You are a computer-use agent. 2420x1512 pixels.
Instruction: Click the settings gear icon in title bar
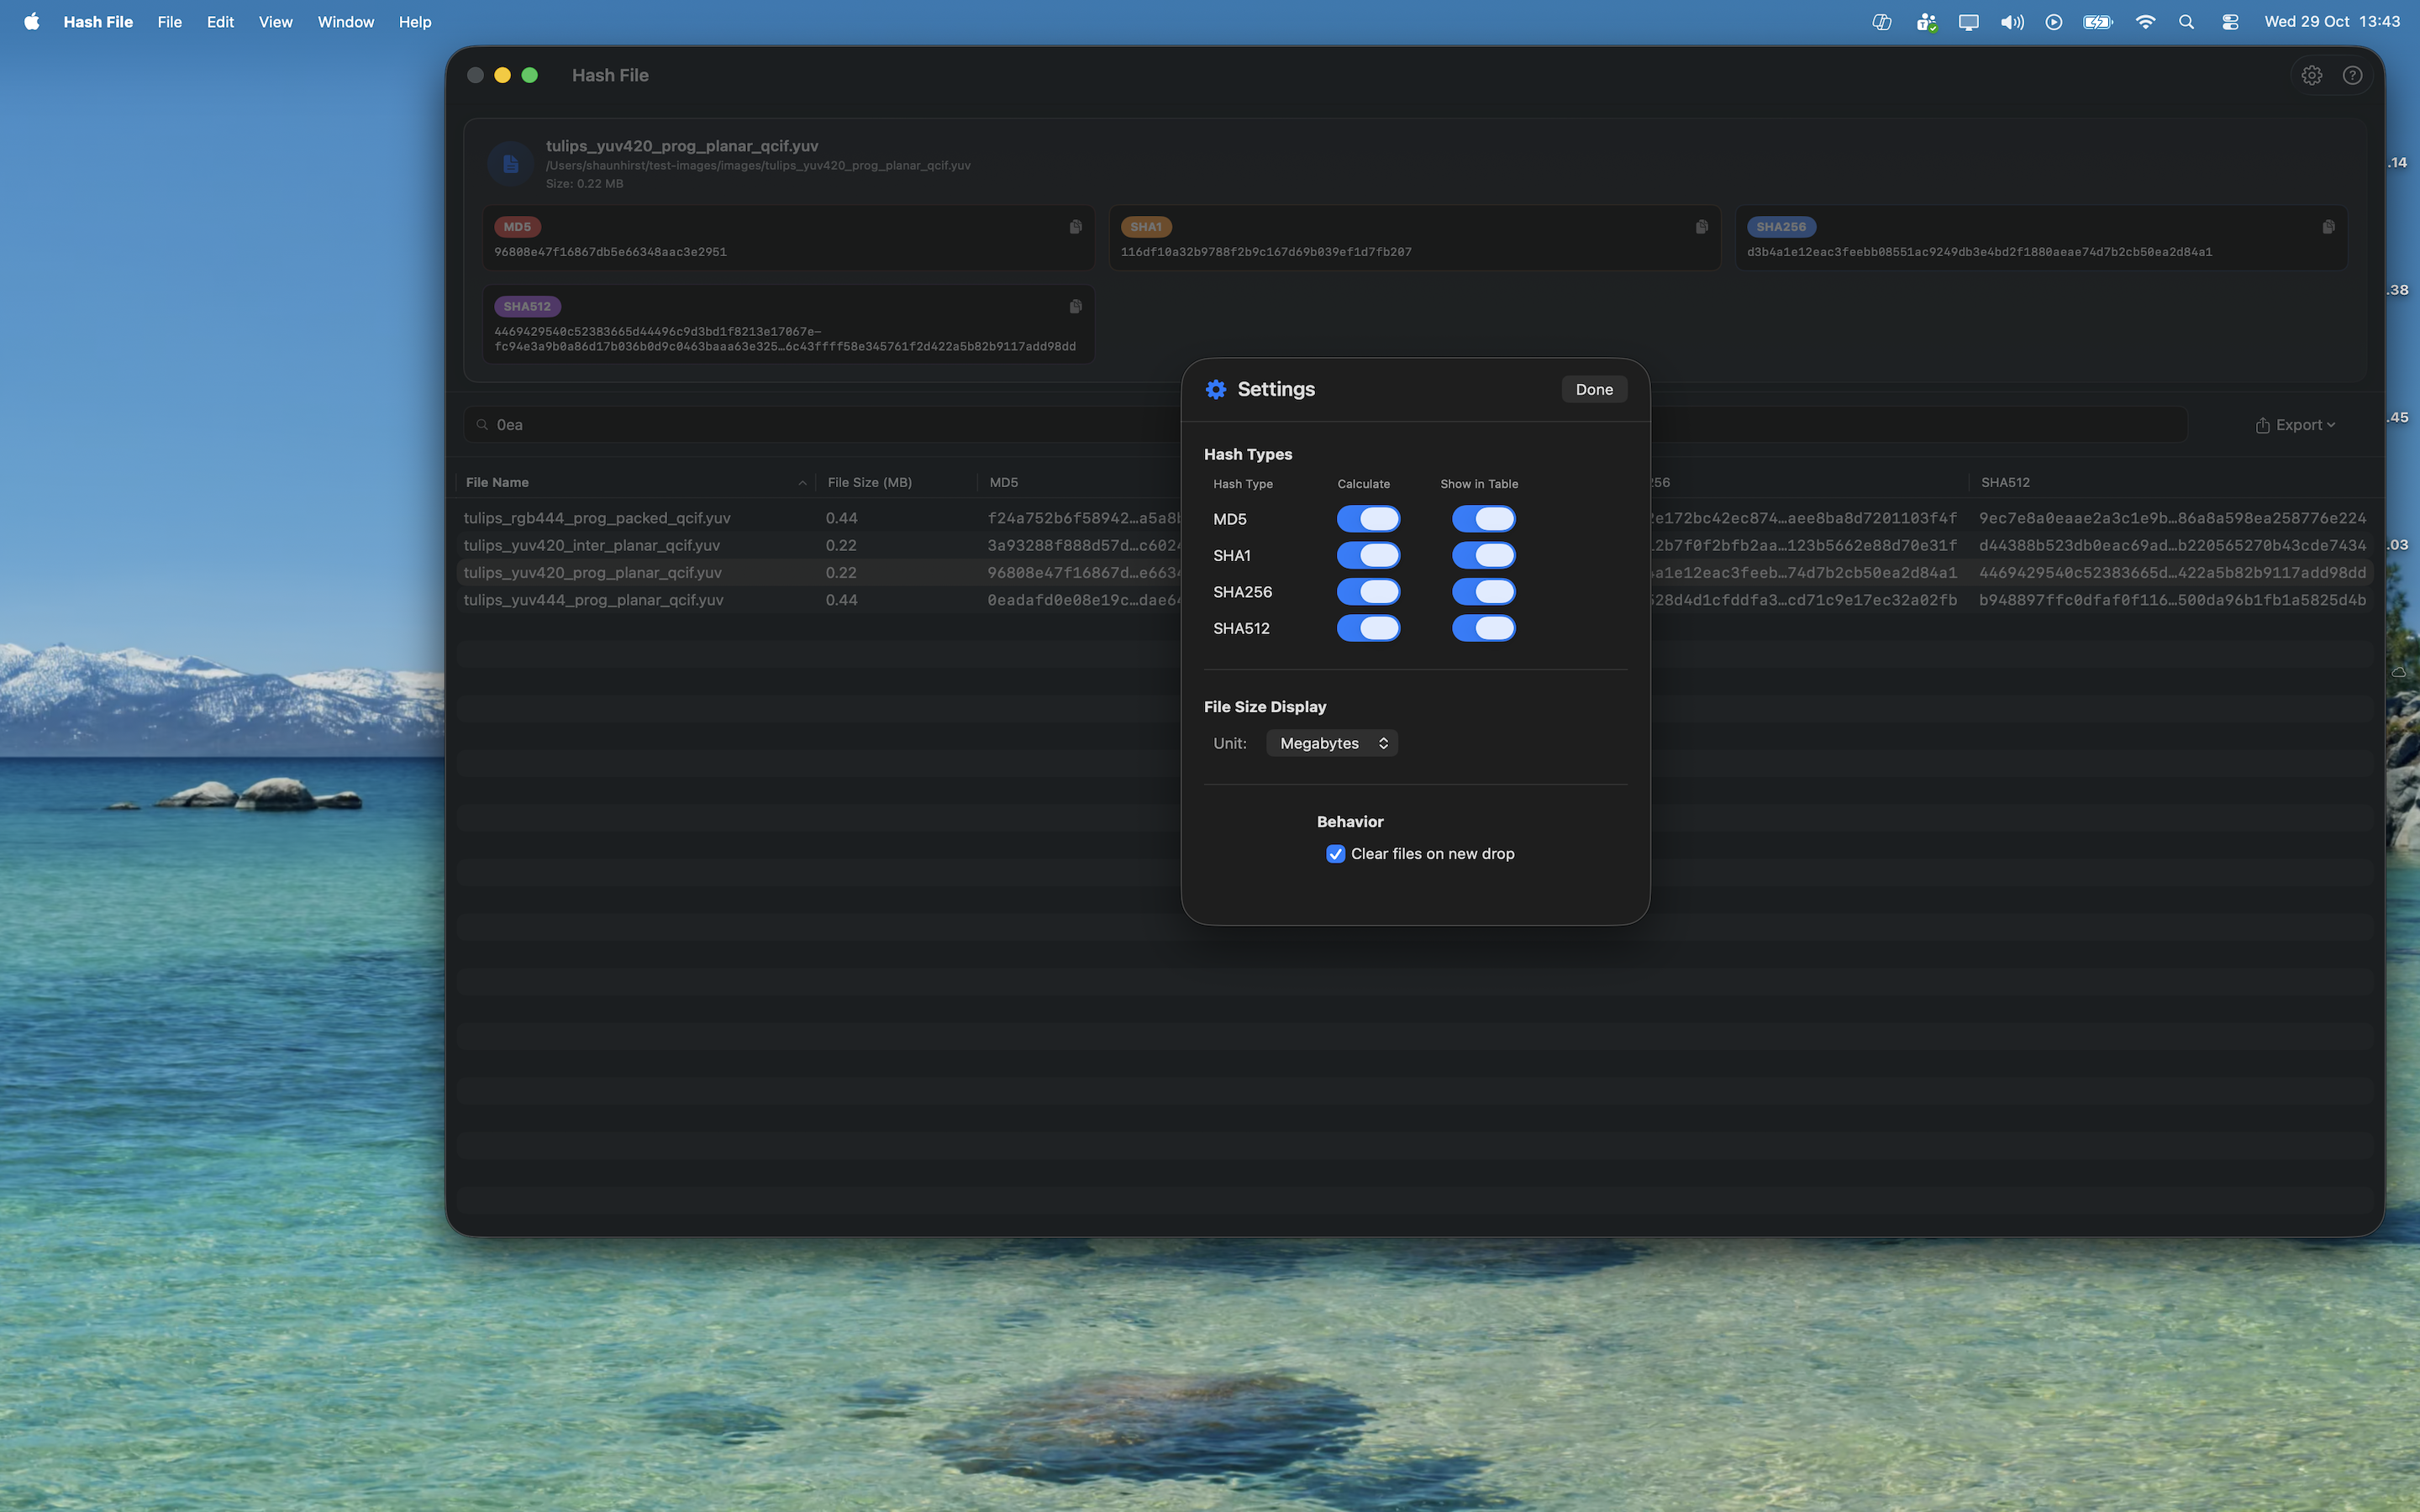[x=2311, y=75]
